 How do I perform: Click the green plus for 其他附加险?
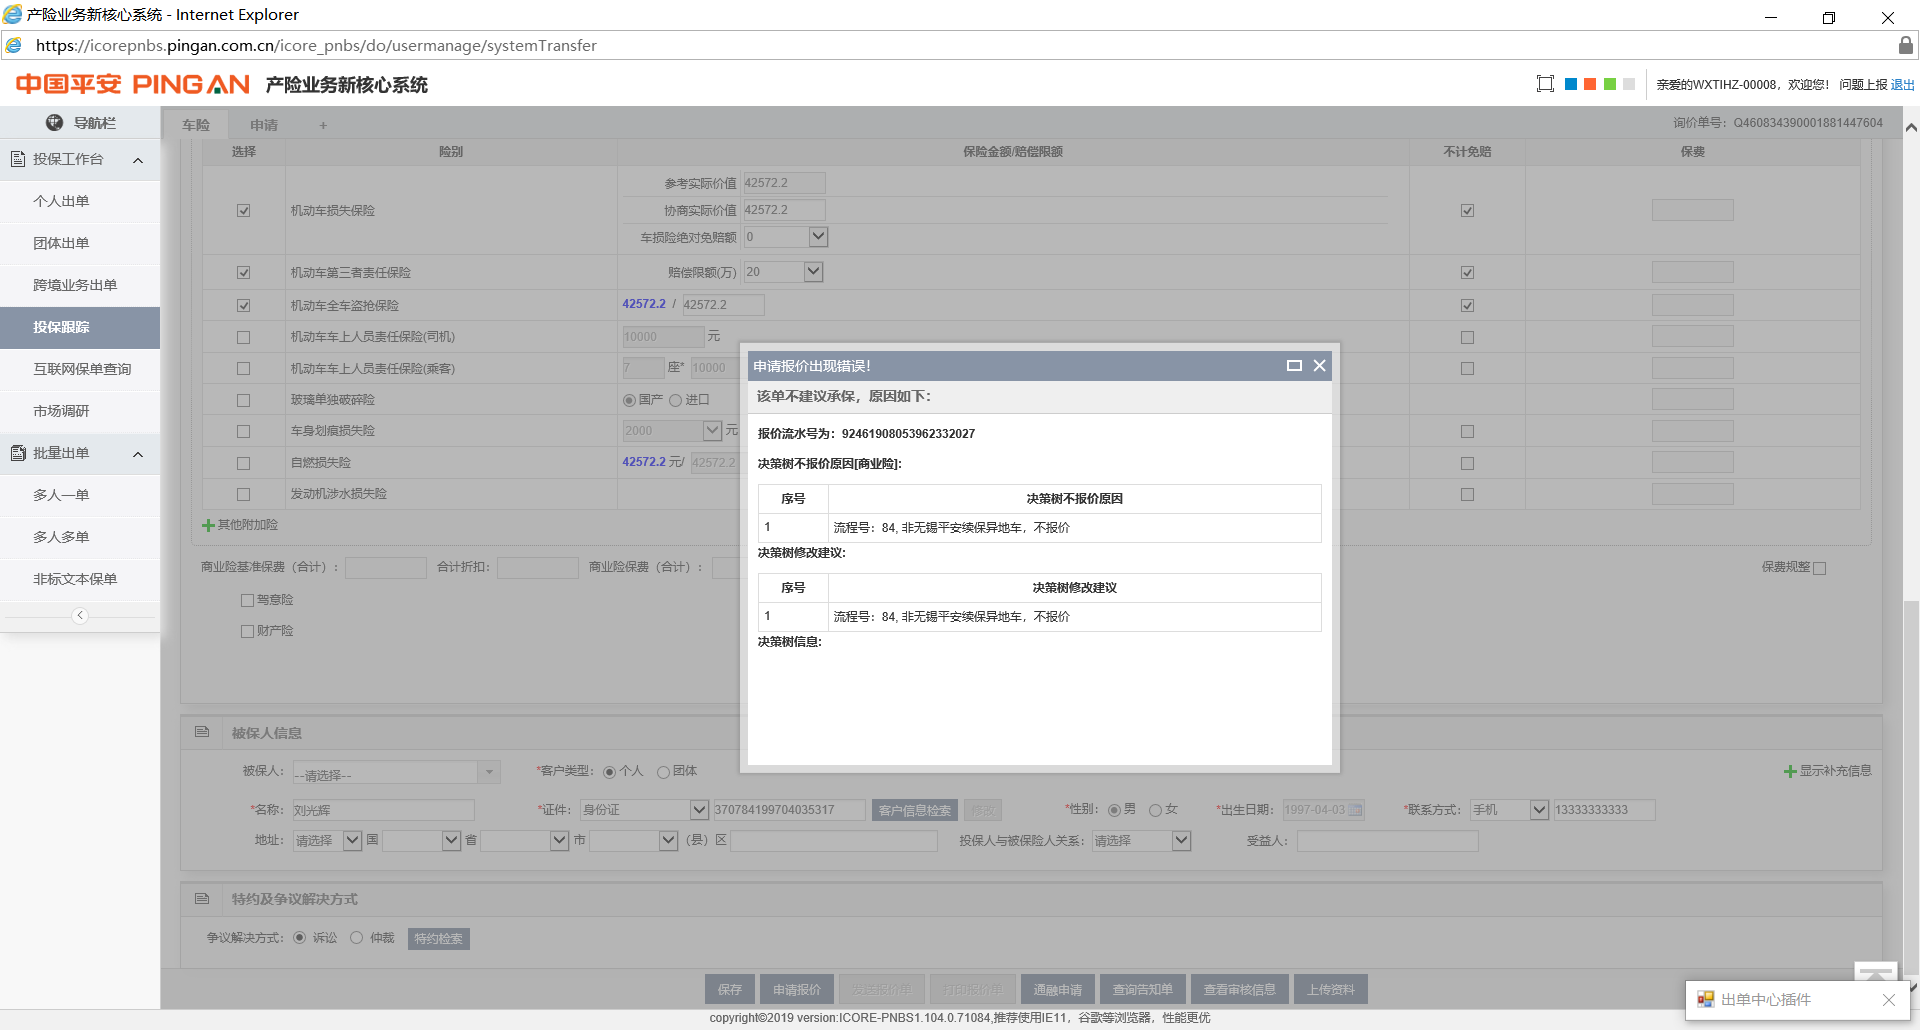(x=208, y=525)
